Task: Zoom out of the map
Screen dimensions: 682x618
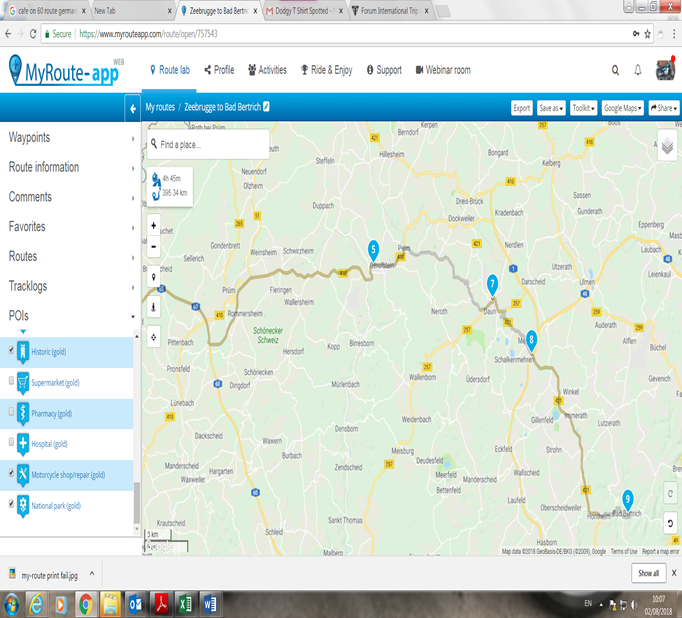Action: tap(153, 245)
